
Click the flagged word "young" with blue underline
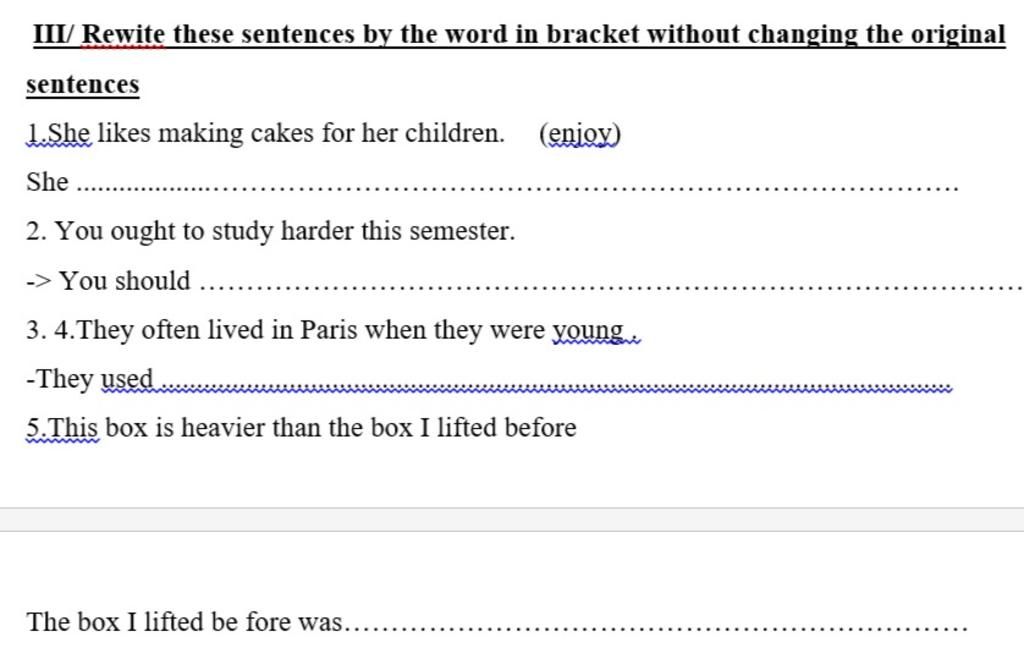[x=588, y=331]
